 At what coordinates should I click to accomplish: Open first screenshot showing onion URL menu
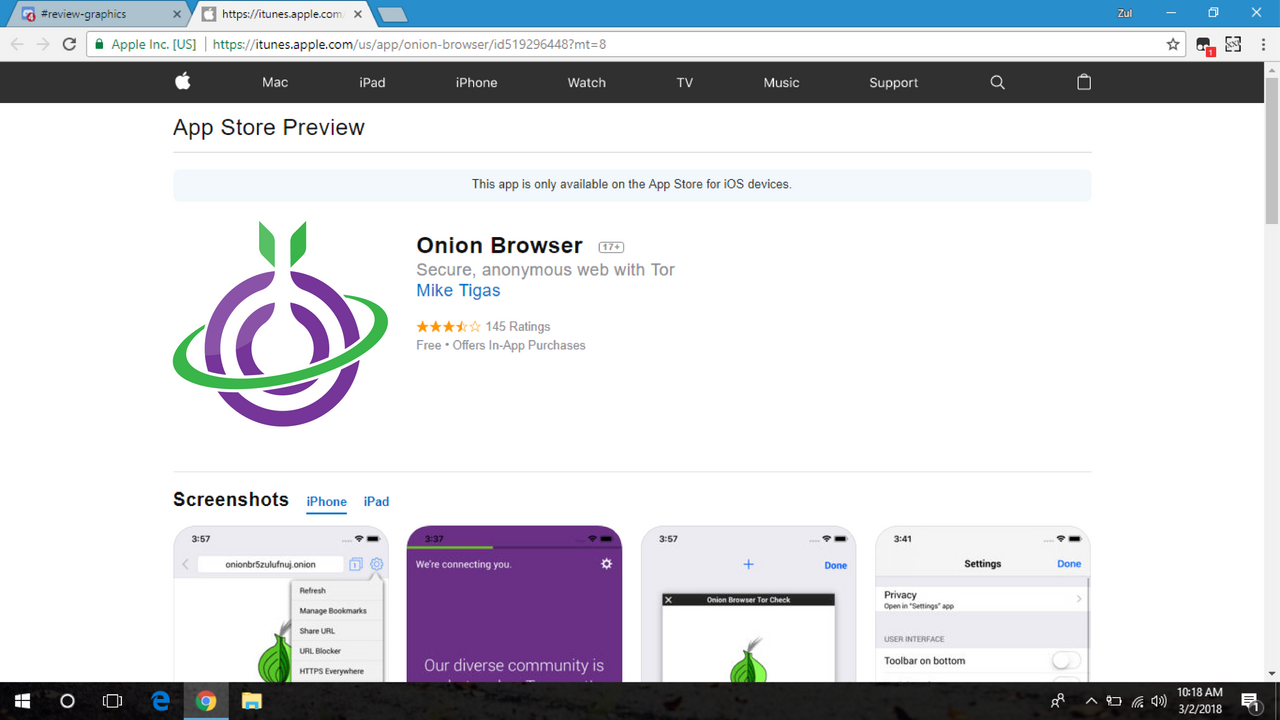tap(281, 604)
